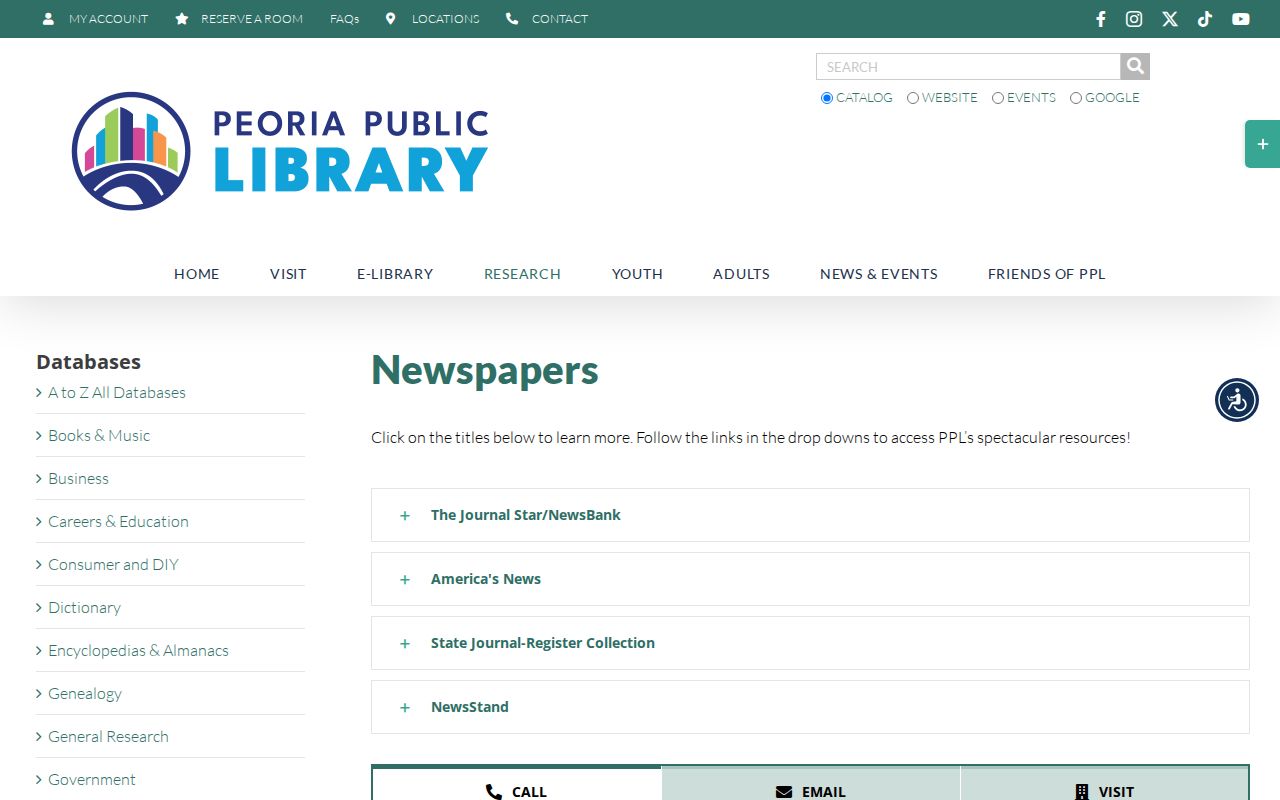The width and height of the screenshot is (1280, 800).
Task: Open the accessibility widget icon
Action: point(1237,400)
